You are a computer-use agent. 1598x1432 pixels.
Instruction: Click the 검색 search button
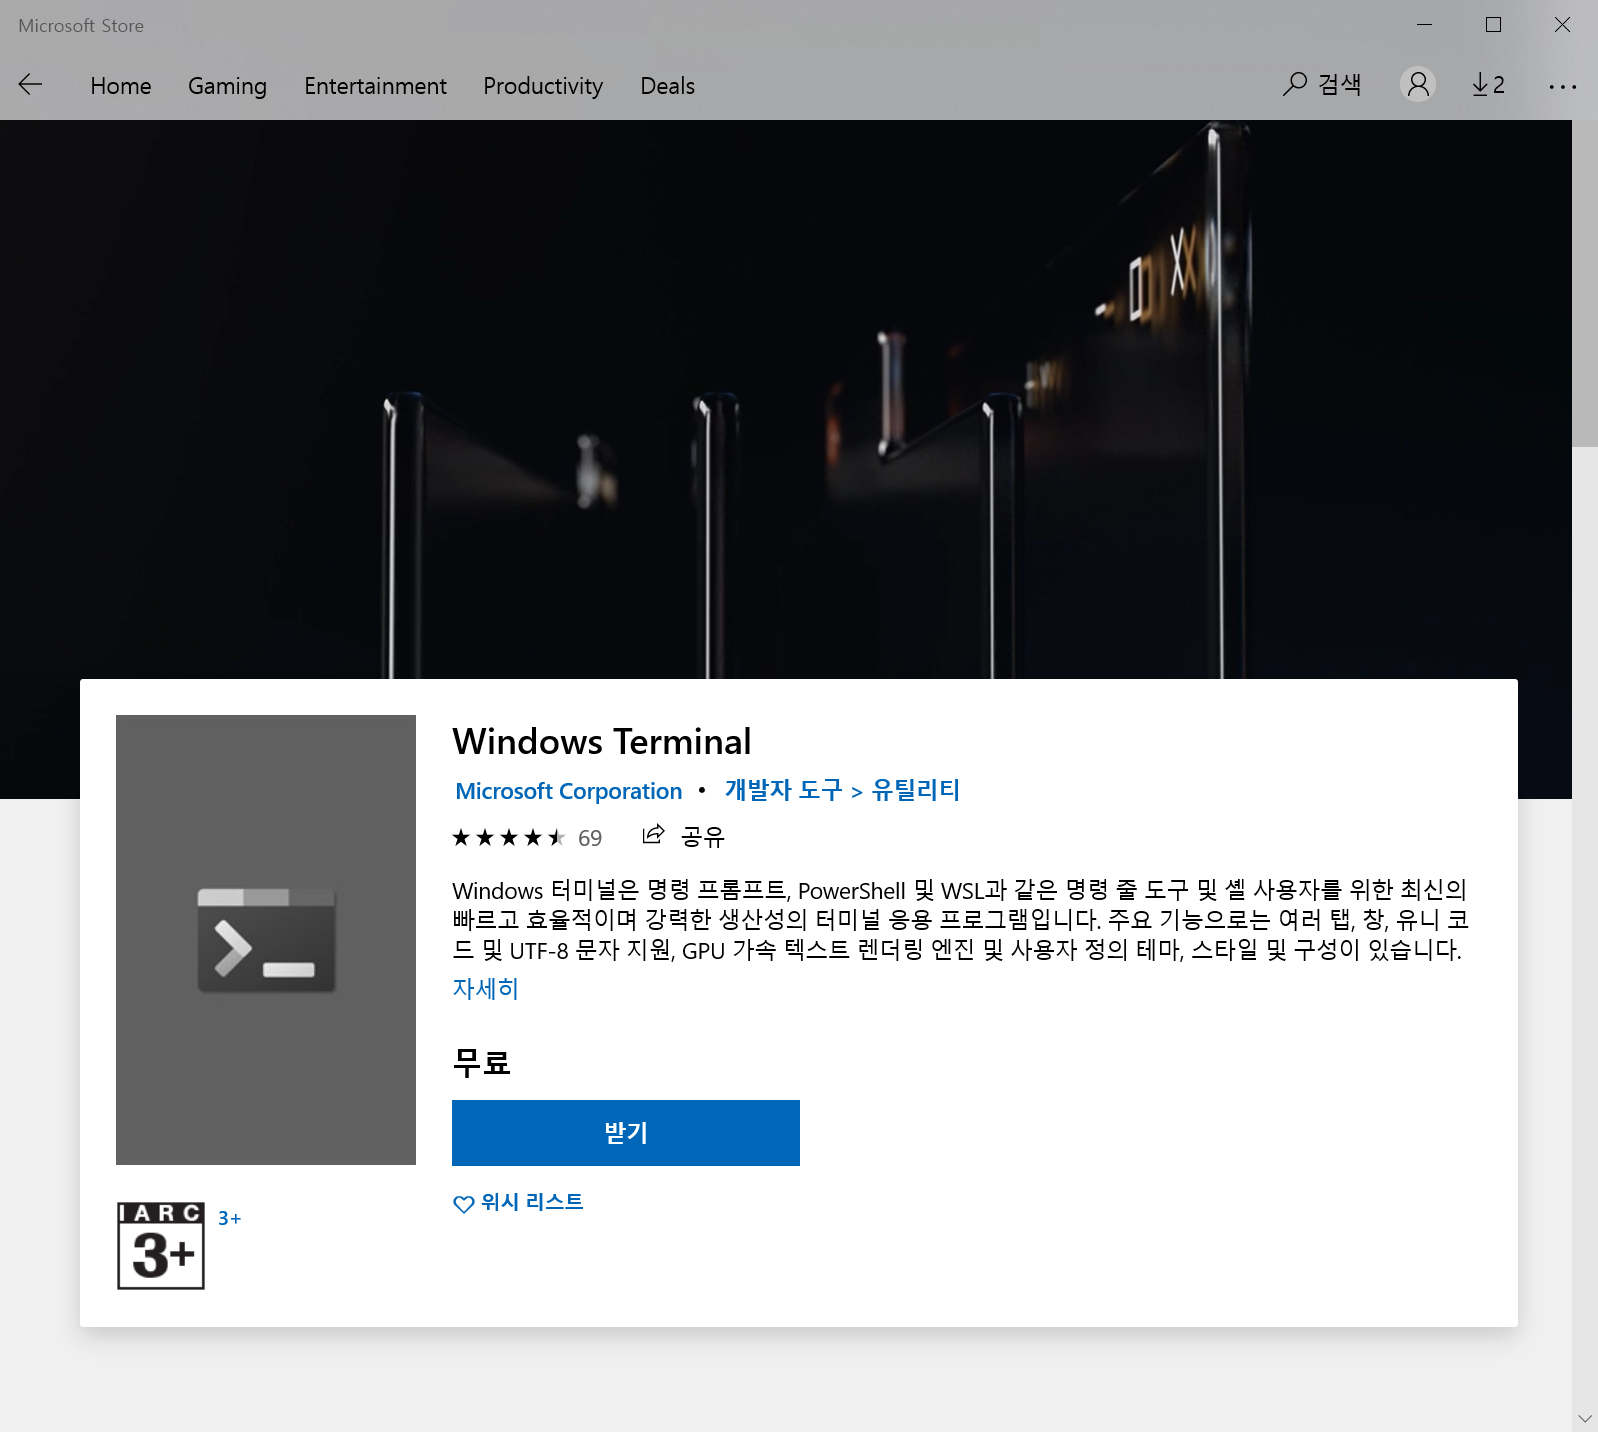tap(1321, 84)
